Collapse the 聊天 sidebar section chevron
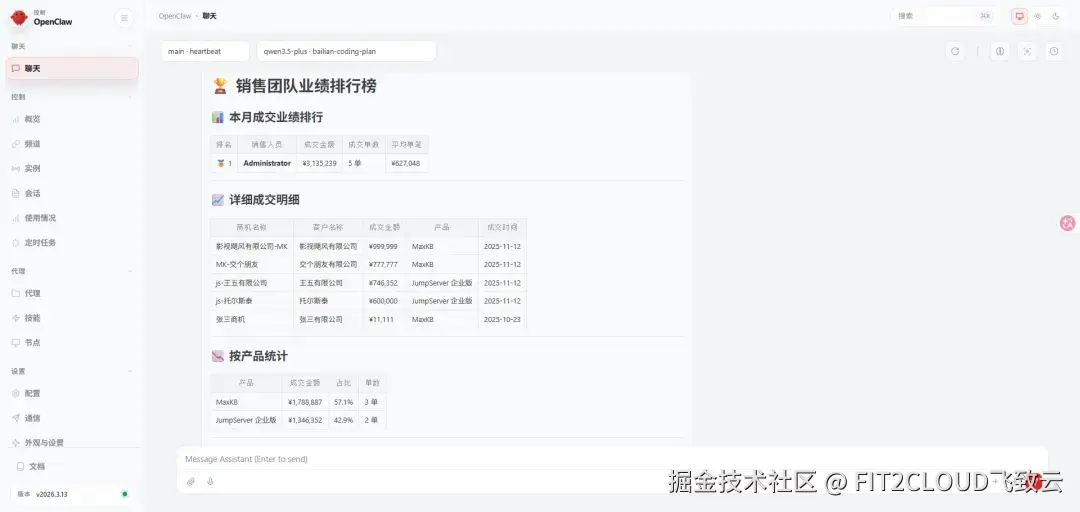Image resolution: width=1080 pixels, height=512 pixels. coord(130,46)
